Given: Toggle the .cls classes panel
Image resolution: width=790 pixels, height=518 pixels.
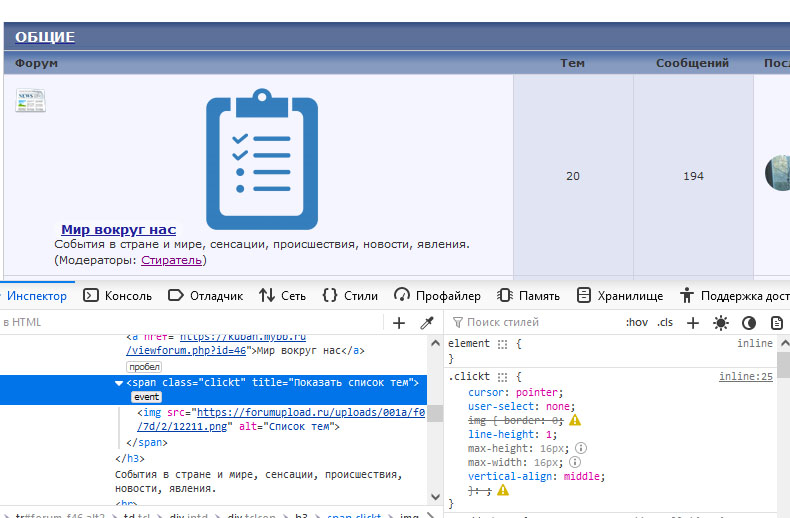Looking at the screenshot, I should point(665,322).
